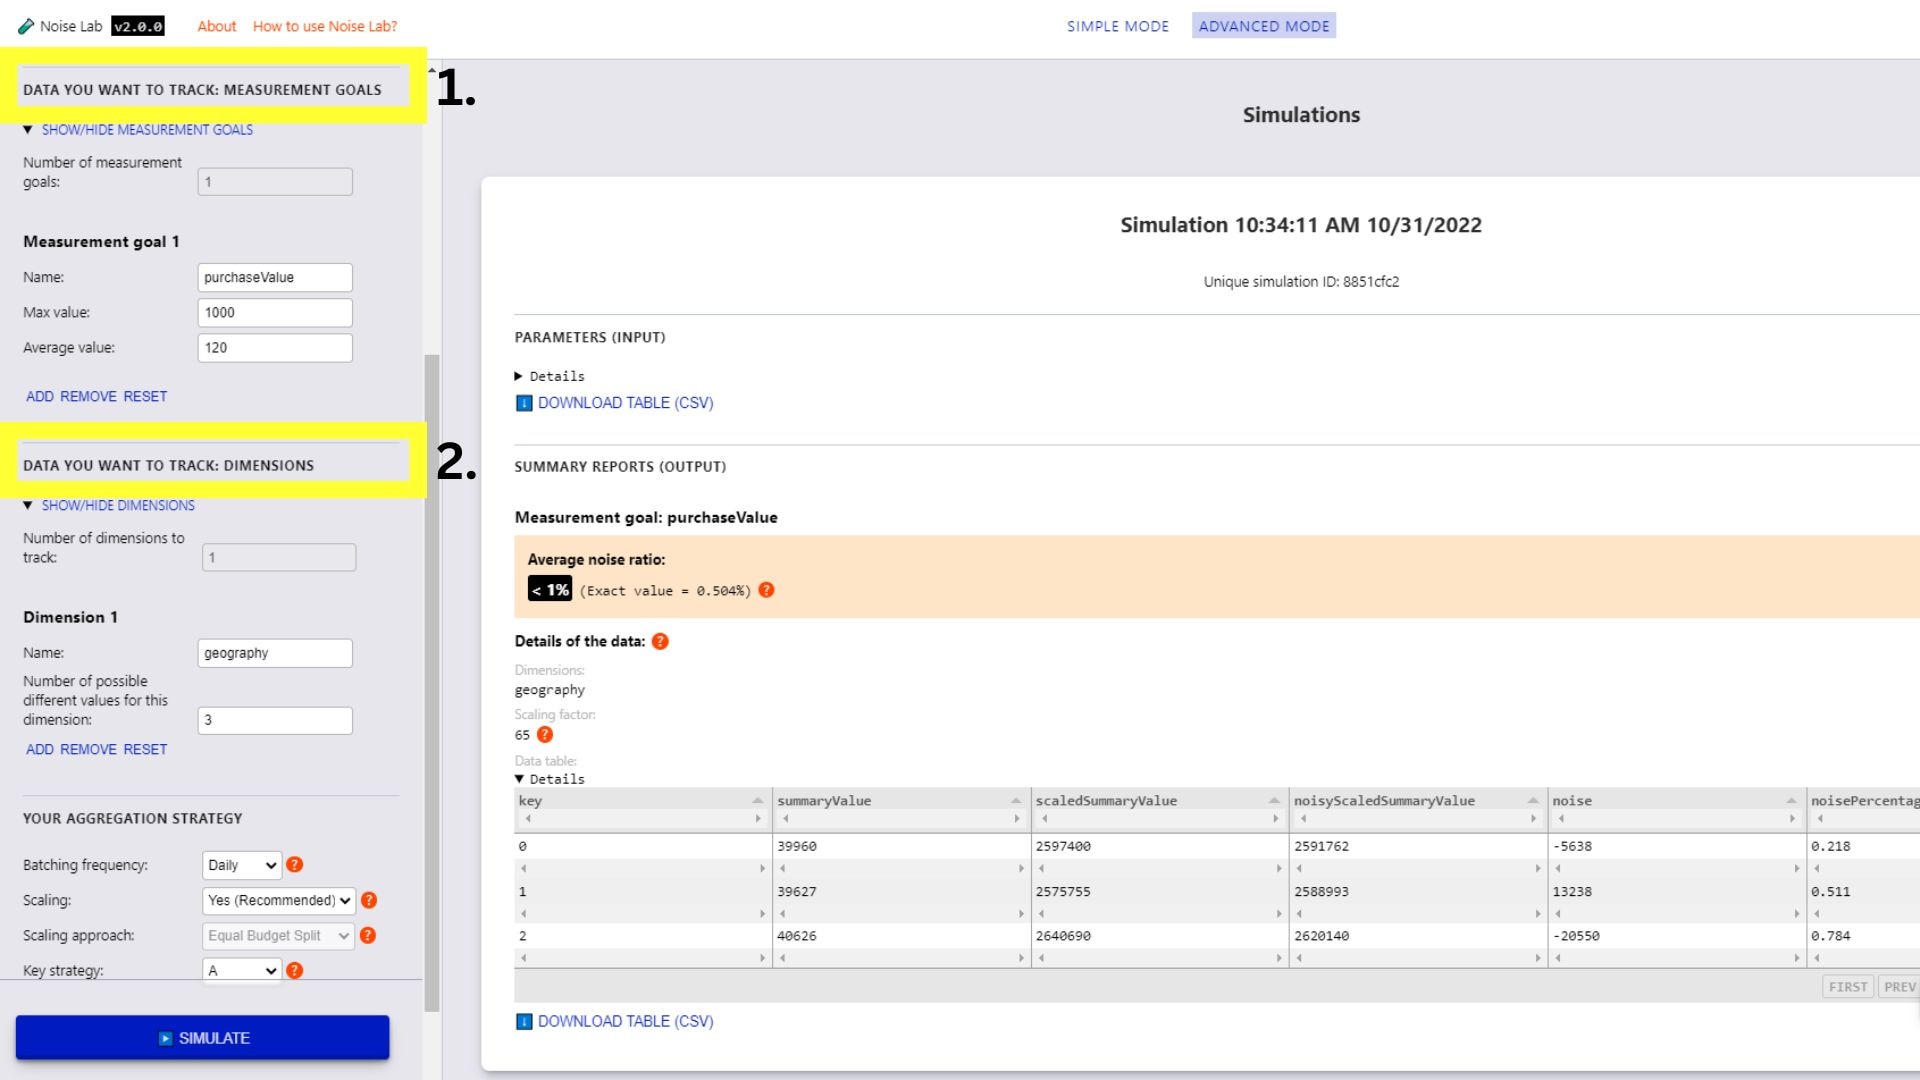Click the CSV download icon for summary table
The image size is (1920, 1080).
pyautogui.click(x=524, y=1021)
